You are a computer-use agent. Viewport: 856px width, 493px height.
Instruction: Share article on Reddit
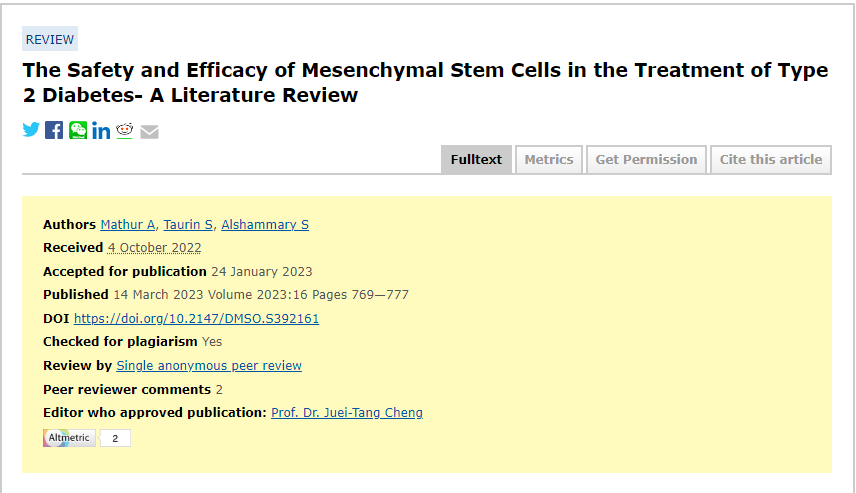[x=125, y=131]
